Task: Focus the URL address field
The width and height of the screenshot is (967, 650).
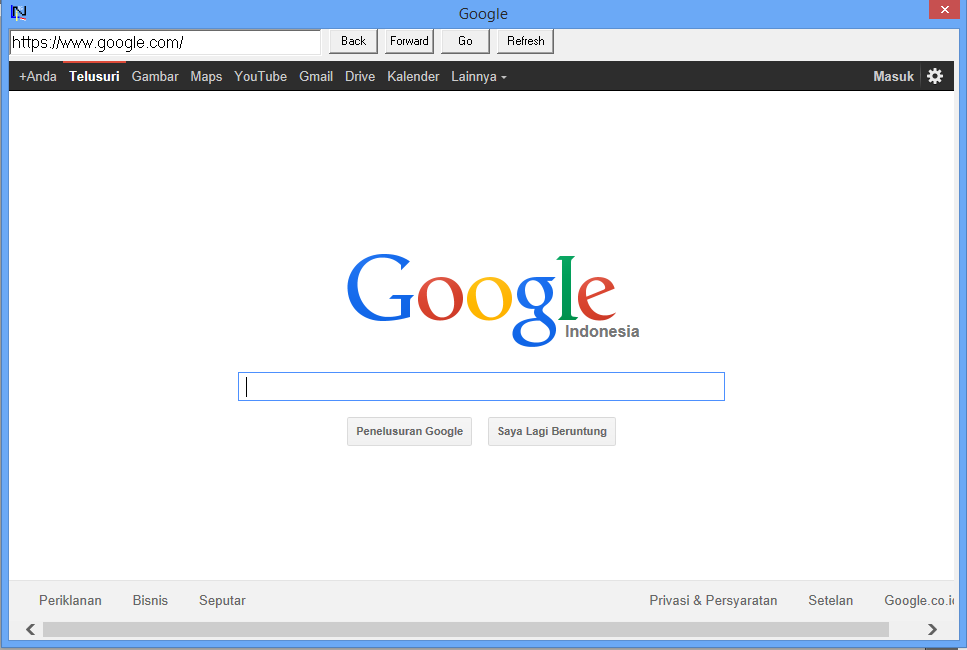Action: point(165,43)
